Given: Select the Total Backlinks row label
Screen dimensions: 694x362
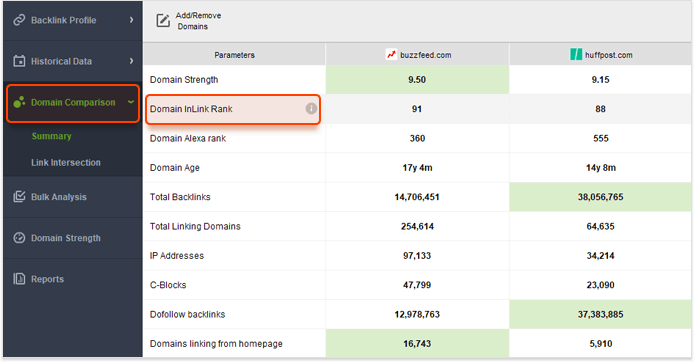Looking at the screenshot, I should coord(180,197).
